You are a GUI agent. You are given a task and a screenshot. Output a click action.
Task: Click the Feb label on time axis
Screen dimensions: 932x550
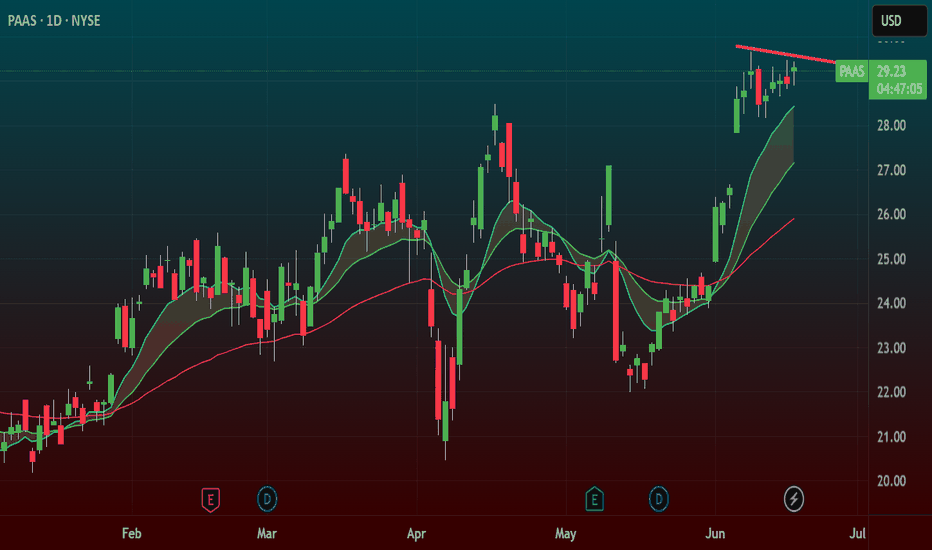[131, 533]
